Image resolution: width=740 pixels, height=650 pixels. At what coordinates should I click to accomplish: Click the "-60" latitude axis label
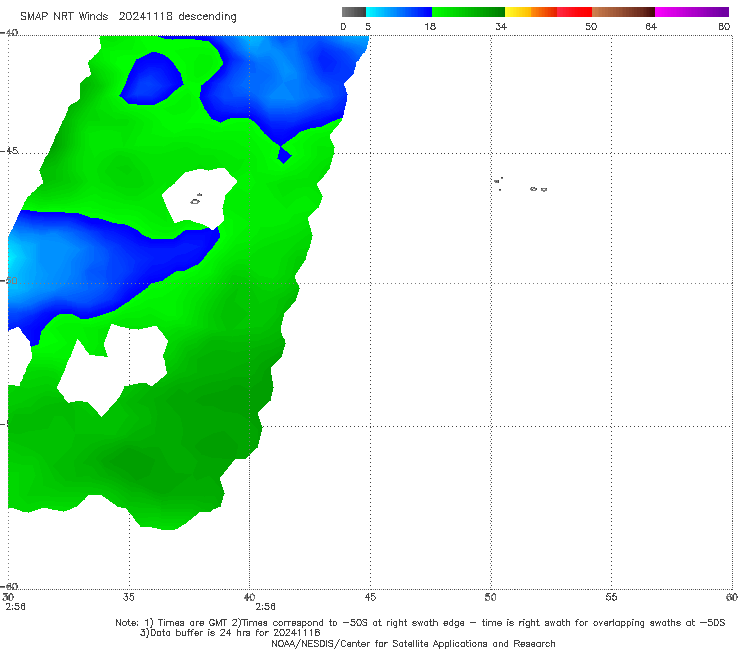(x=9, y=586)
